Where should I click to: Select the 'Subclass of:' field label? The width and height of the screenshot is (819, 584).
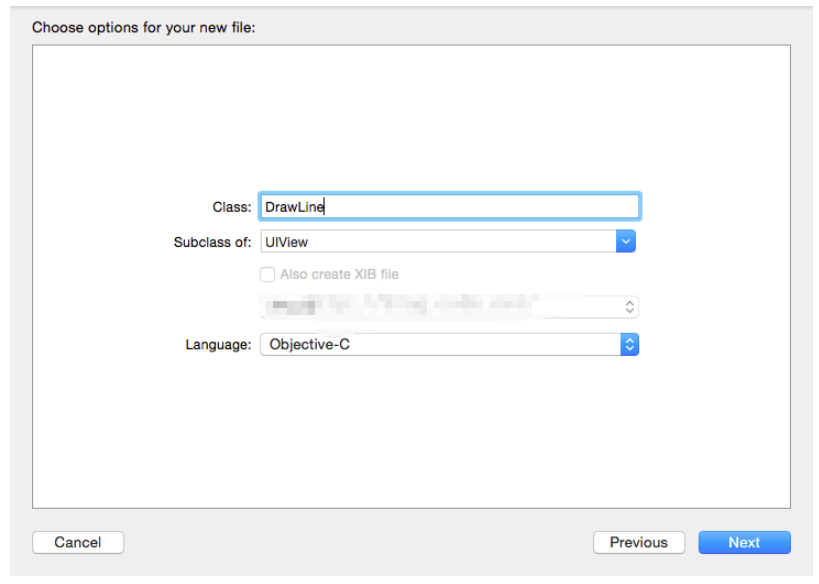click(x=212, y=242)
